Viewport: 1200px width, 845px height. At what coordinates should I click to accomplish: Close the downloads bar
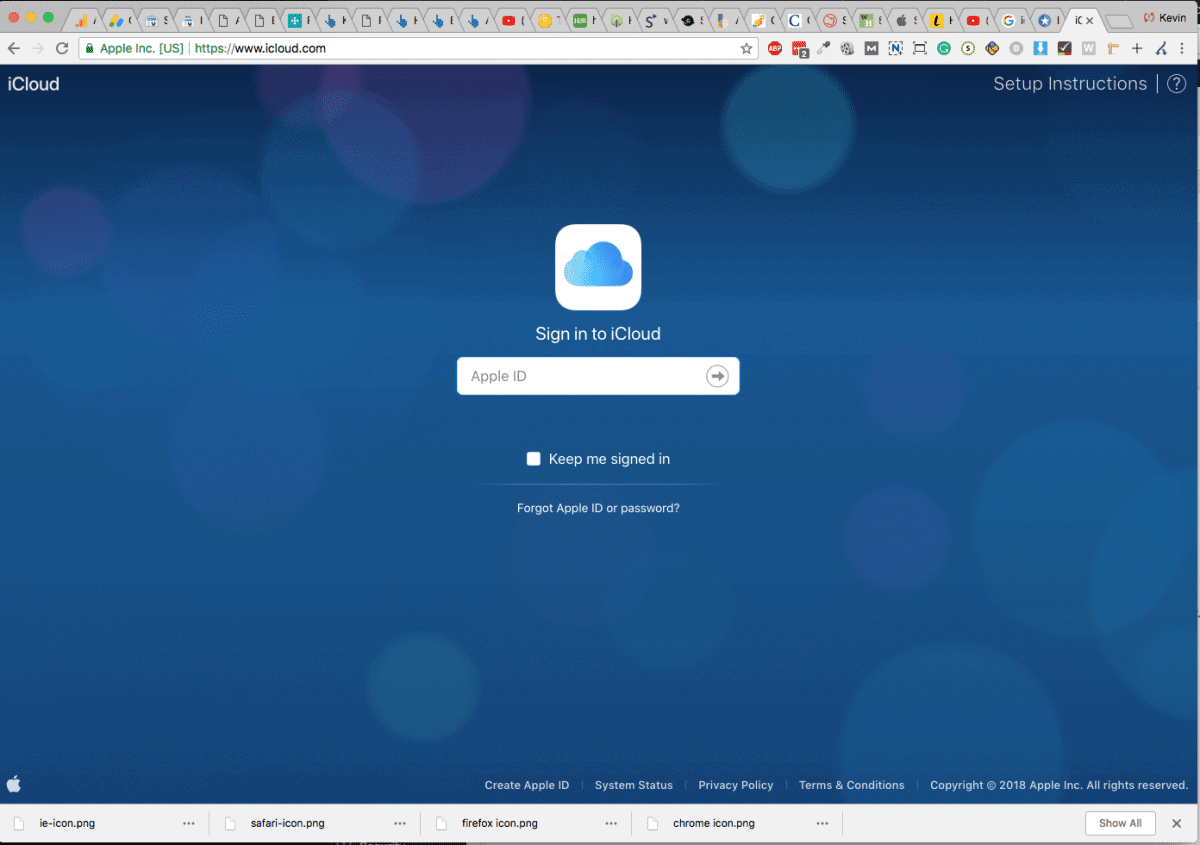tap(1177, 823)
